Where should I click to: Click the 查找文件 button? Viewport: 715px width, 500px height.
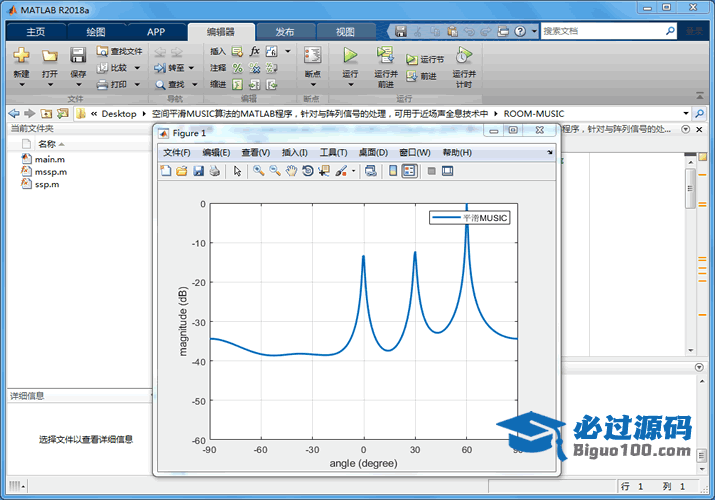click(120, 52)
